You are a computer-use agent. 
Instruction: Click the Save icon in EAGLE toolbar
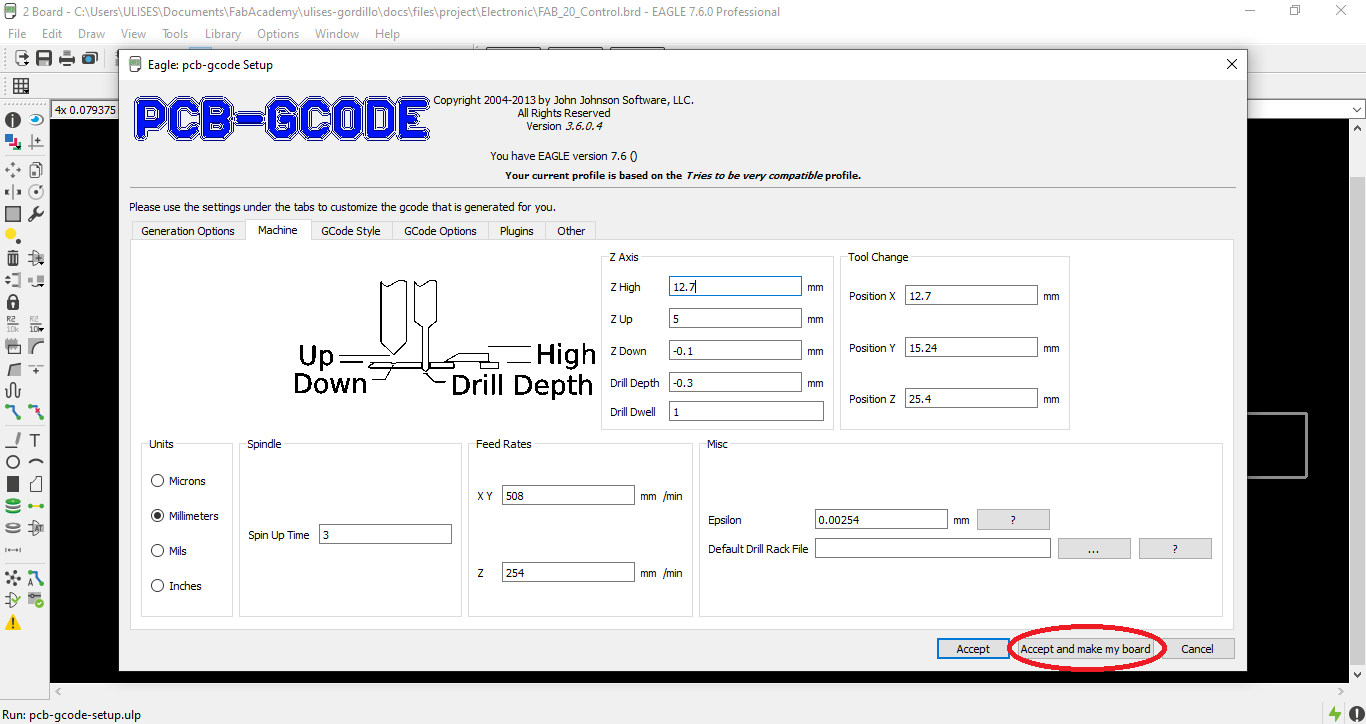[44, 58]
